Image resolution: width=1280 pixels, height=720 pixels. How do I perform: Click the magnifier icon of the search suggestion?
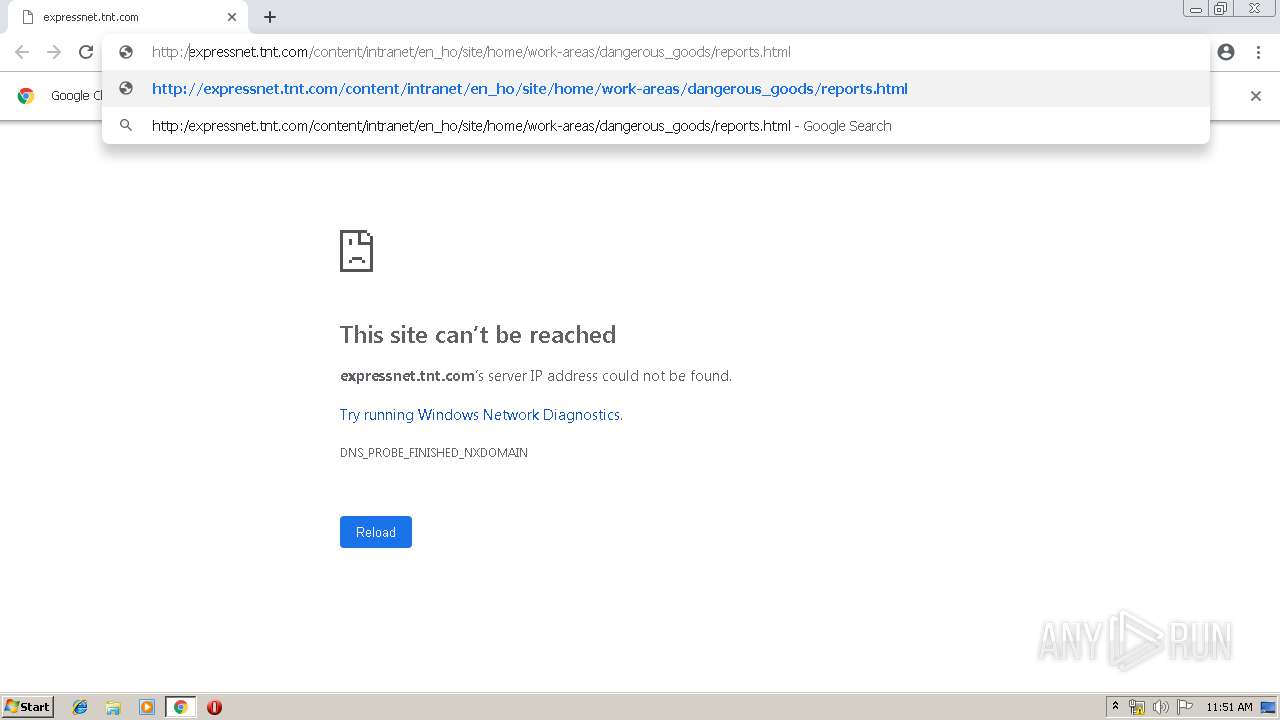(x=126, y=125)
